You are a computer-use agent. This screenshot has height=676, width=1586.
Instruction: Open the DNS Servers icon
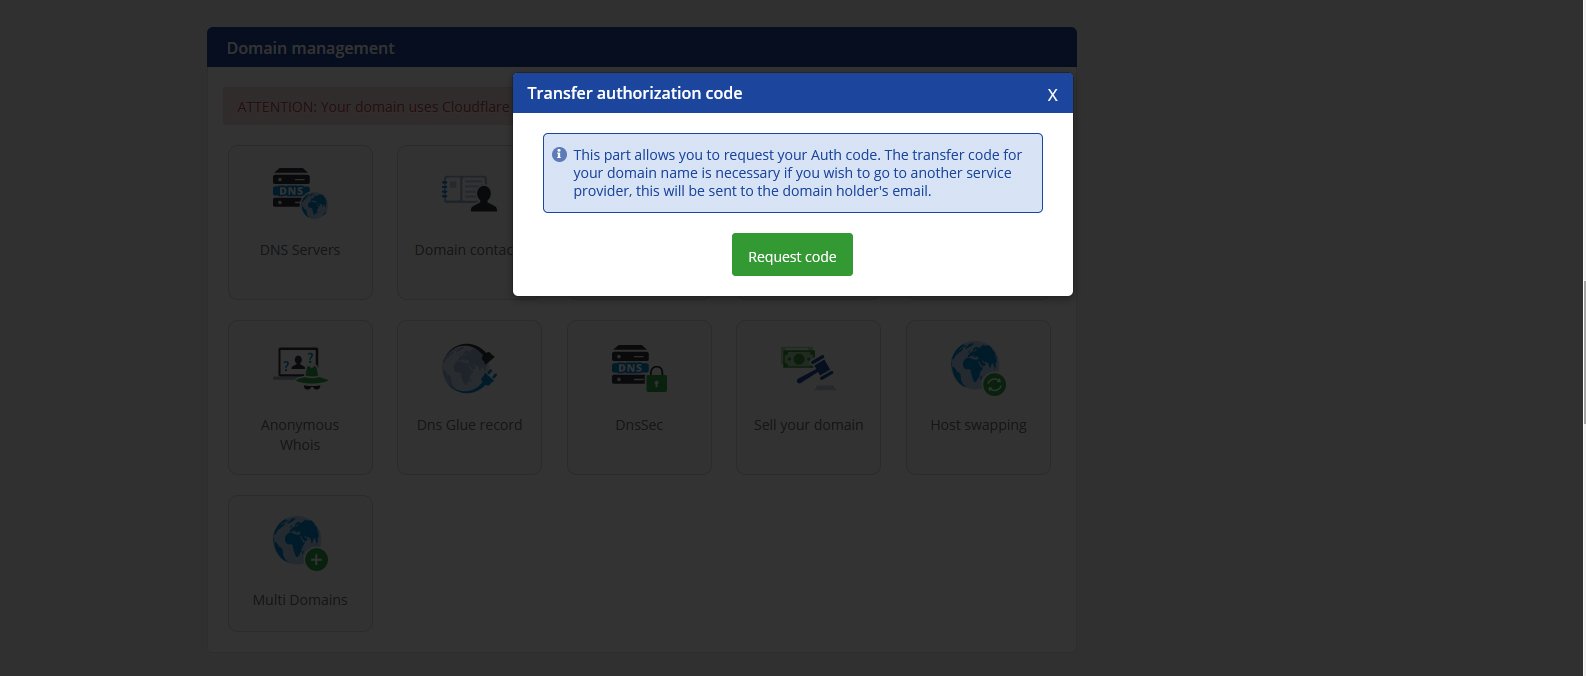tap(299, 193)
